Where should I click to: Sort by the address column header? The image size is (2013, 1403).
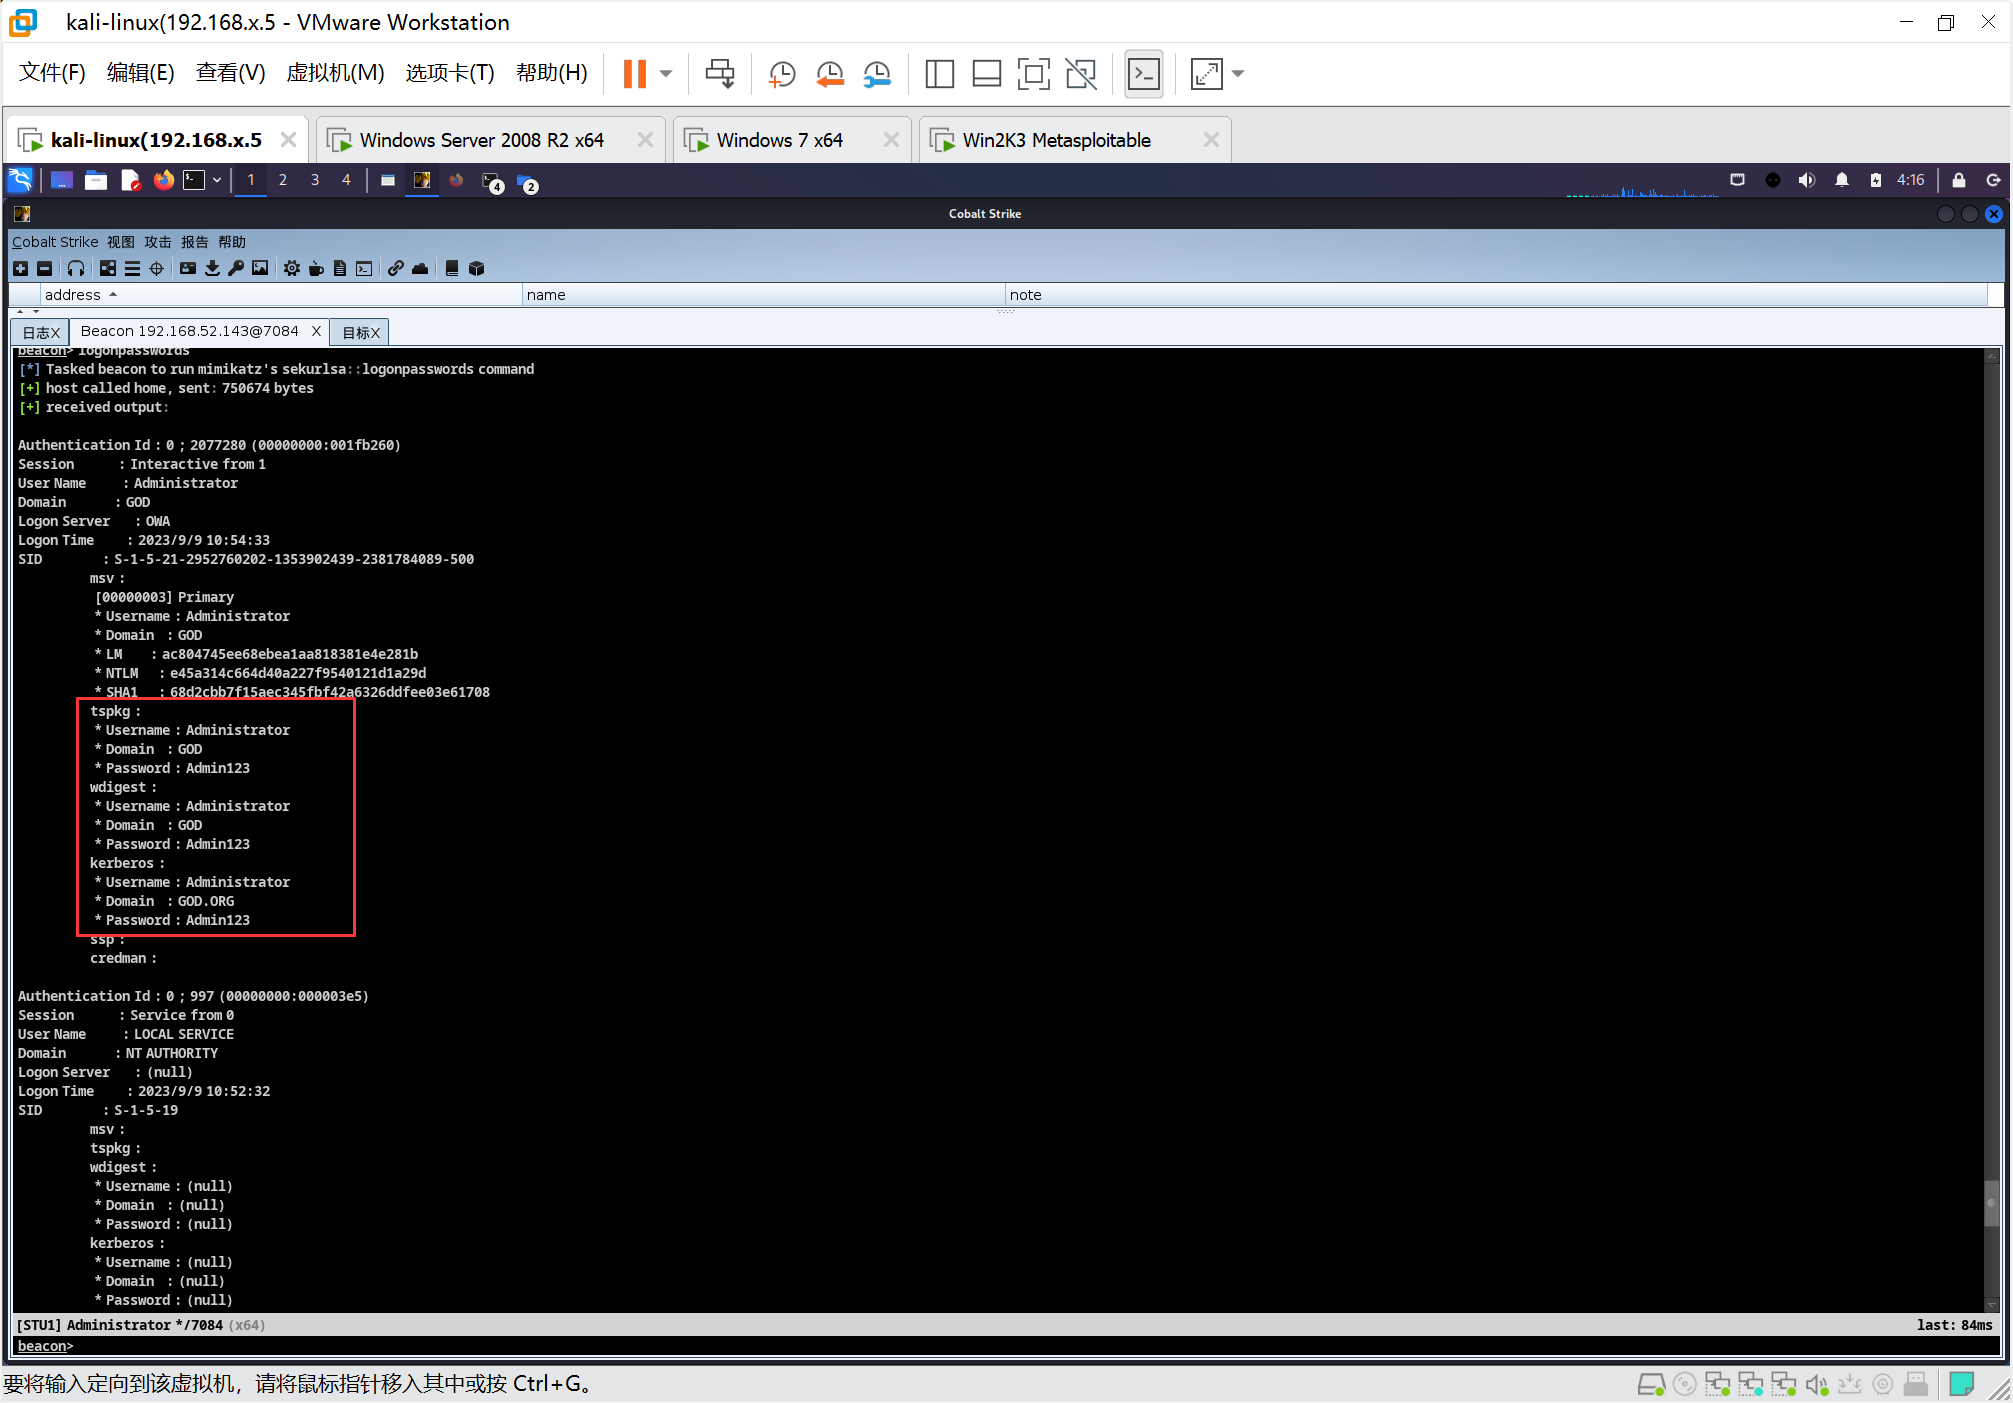pos(73,294)
